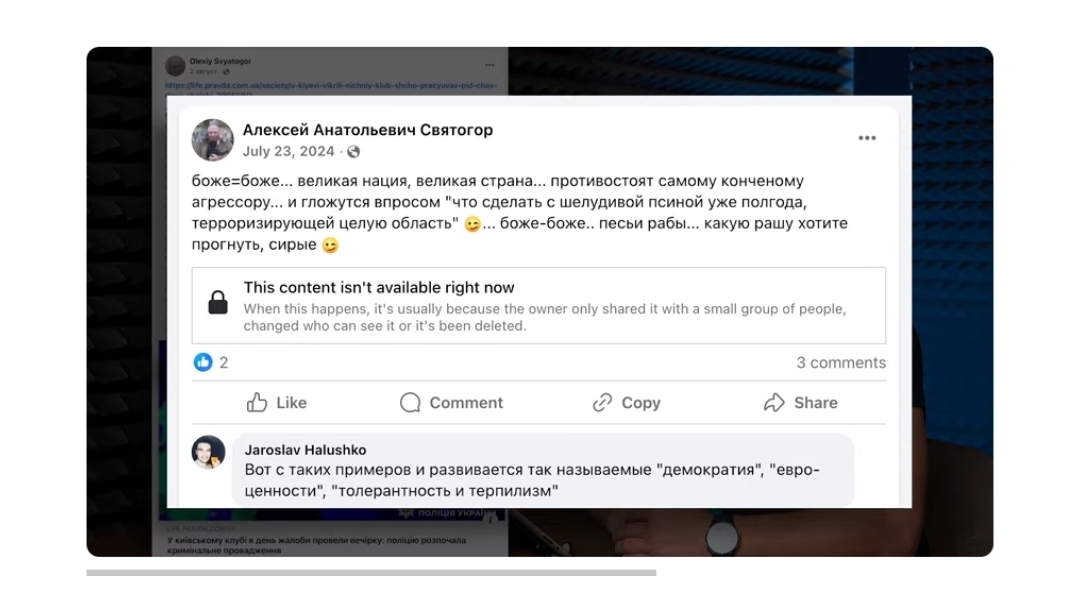
Task: Click the Share arrow button
Action: [800, 402]
